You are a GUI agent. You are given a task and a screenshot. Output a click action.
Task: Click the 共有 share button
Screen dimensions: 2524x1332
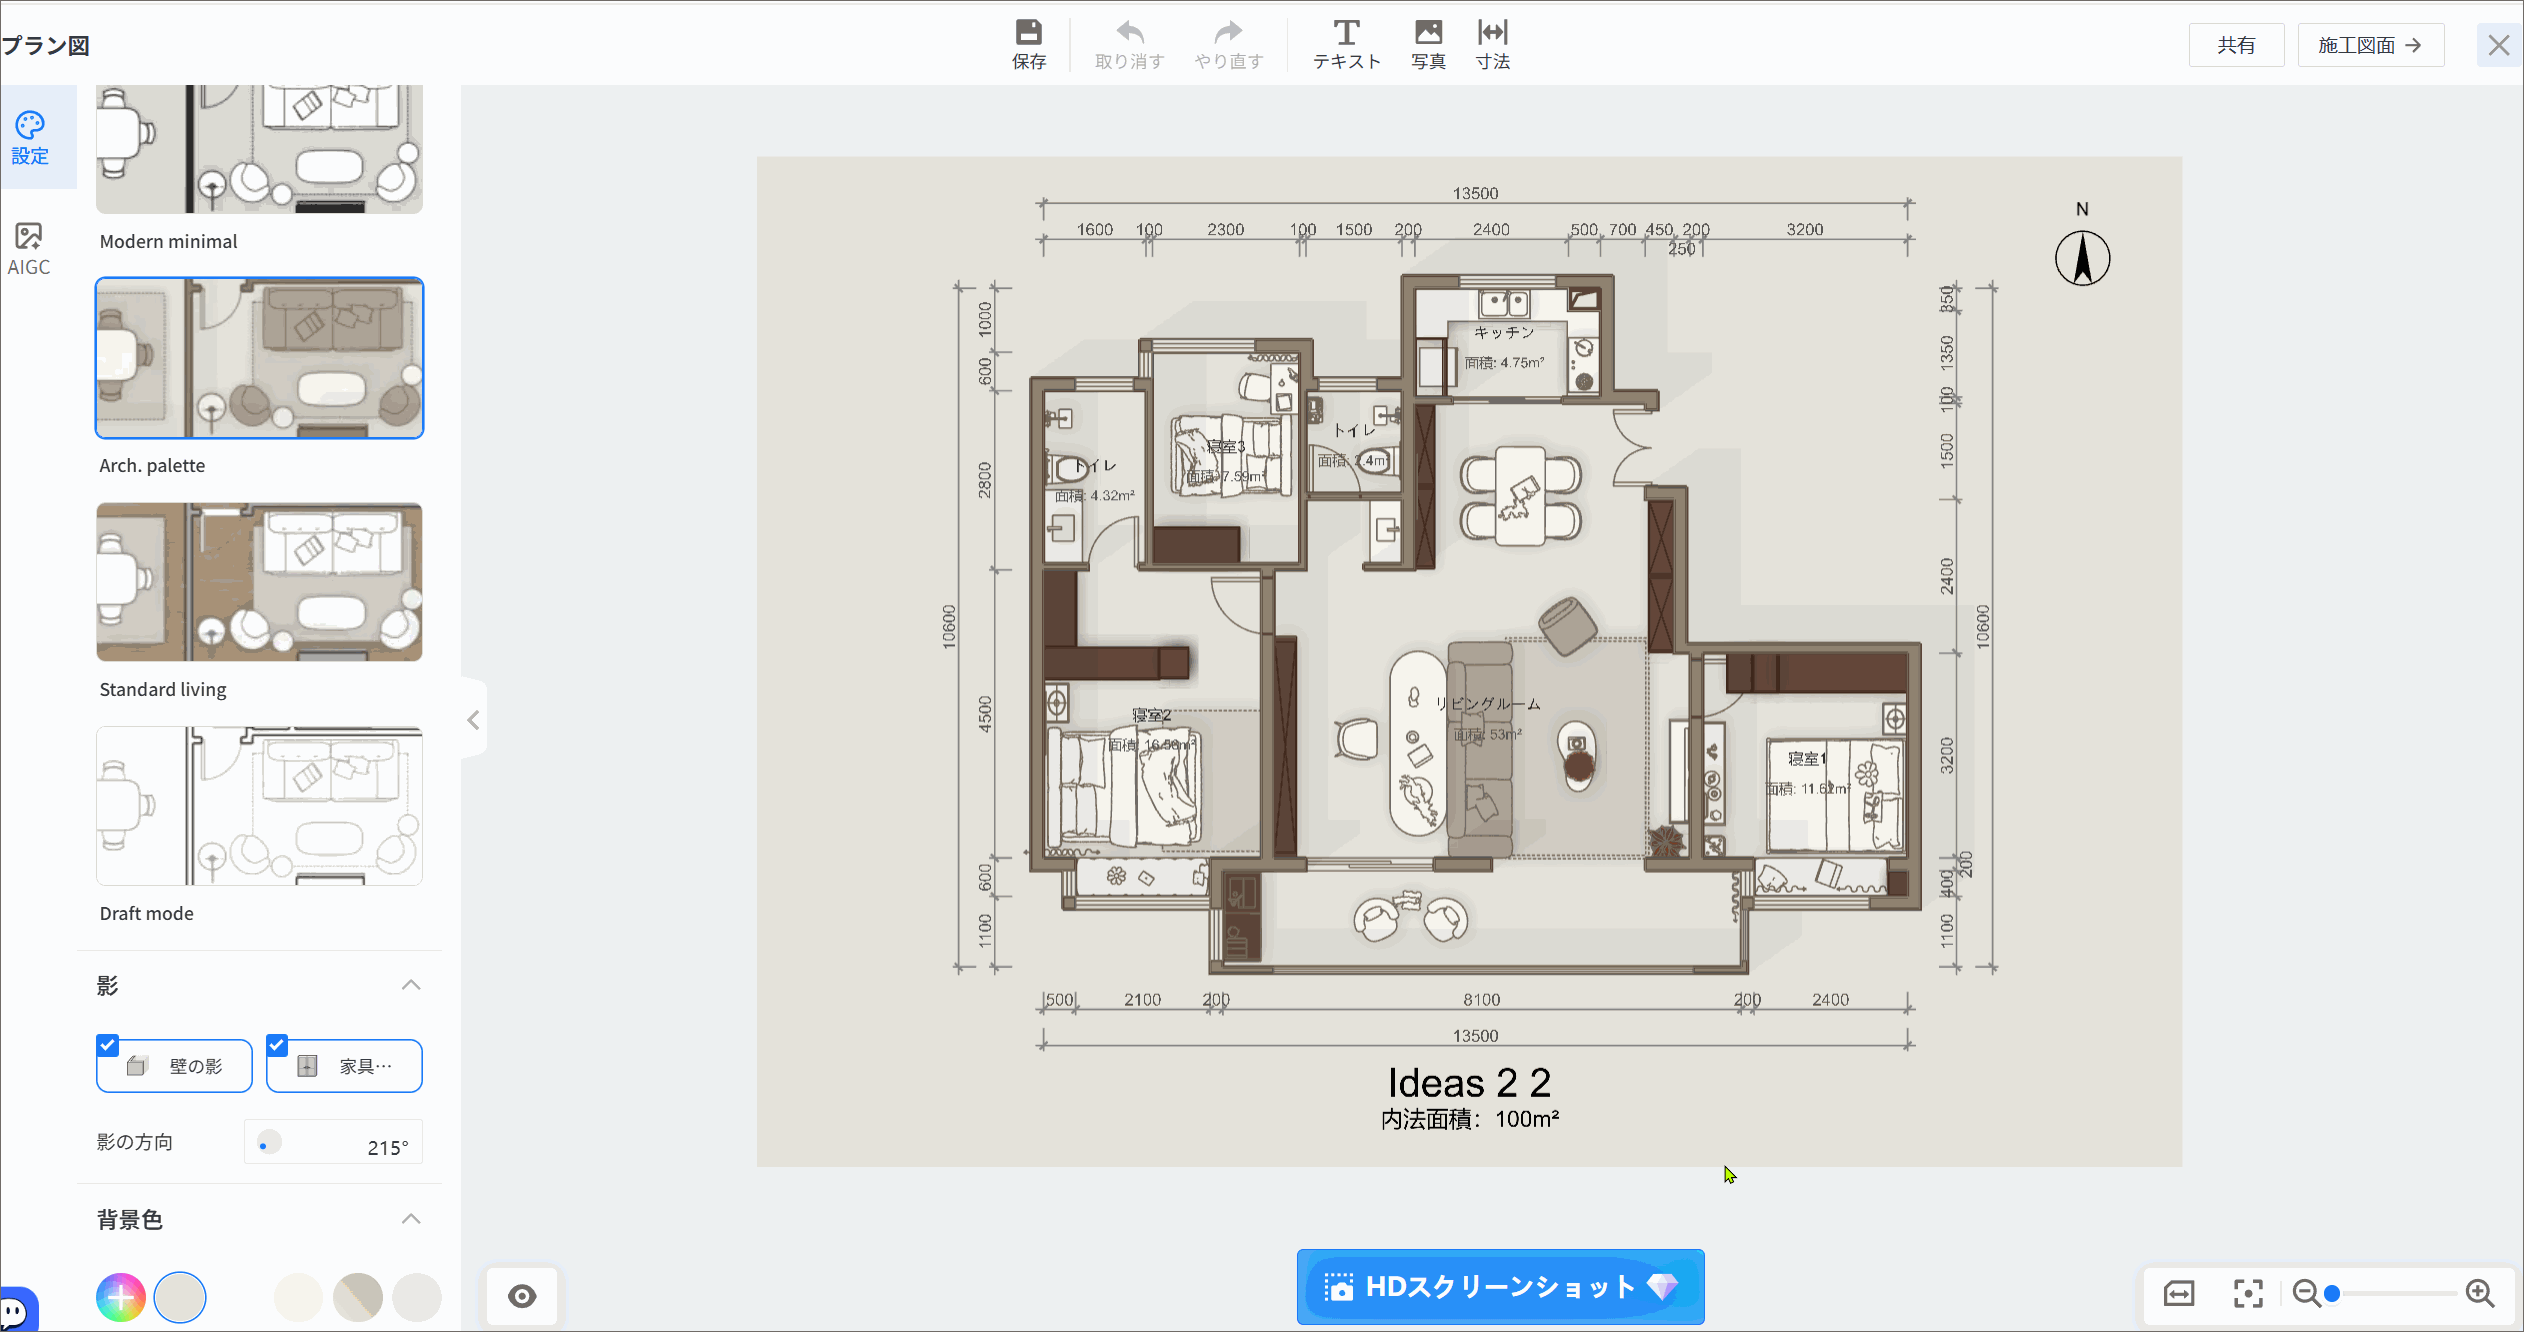[2236, 45]
